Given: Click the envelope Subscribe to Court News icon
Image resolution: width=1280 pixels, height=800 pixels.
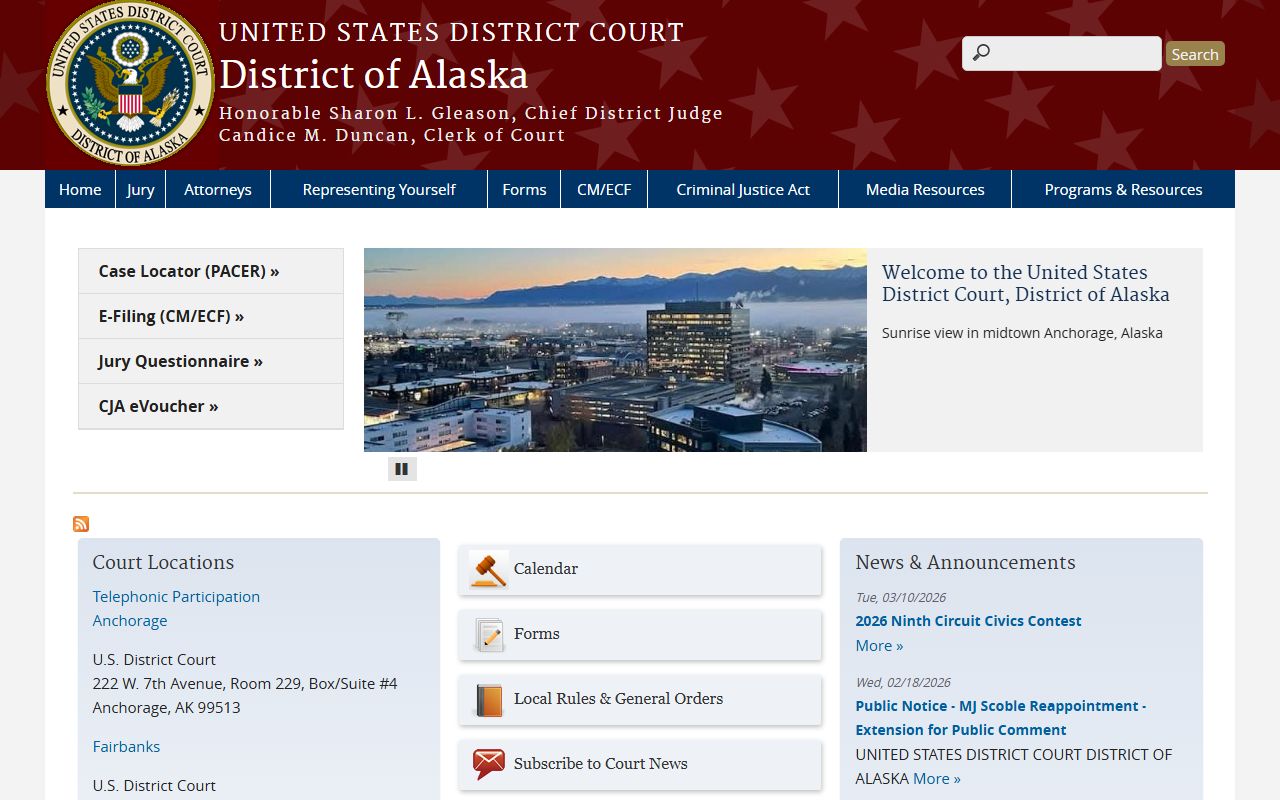Looking at the screenshot, I should [488, 764].
